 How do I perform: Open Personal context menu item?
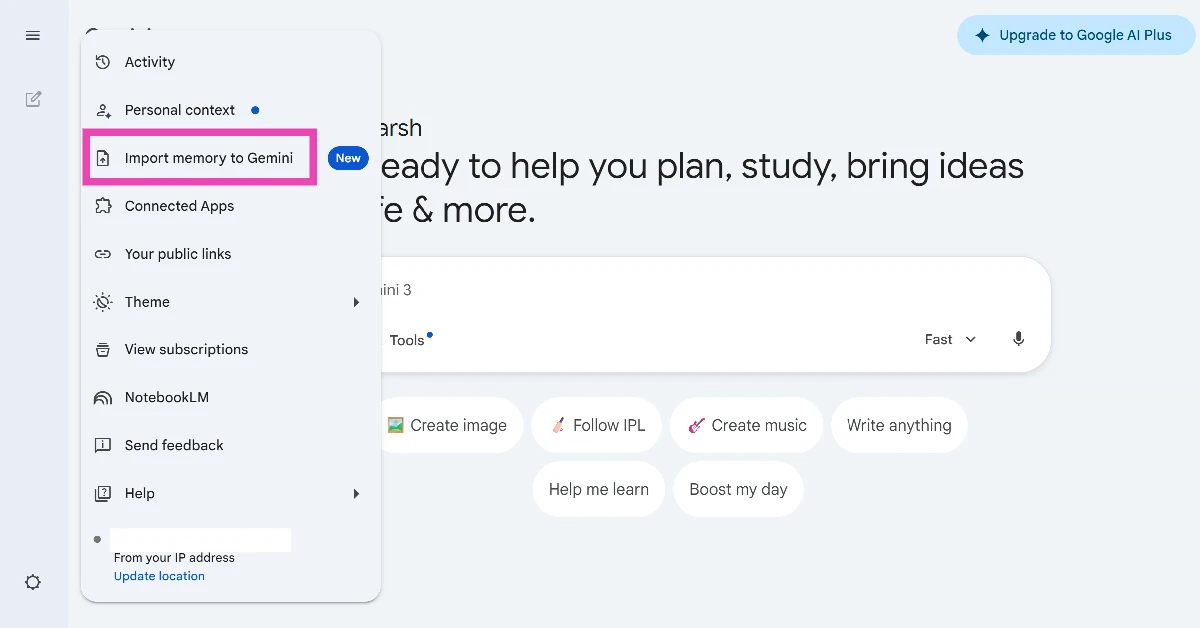tap(180, 110)
